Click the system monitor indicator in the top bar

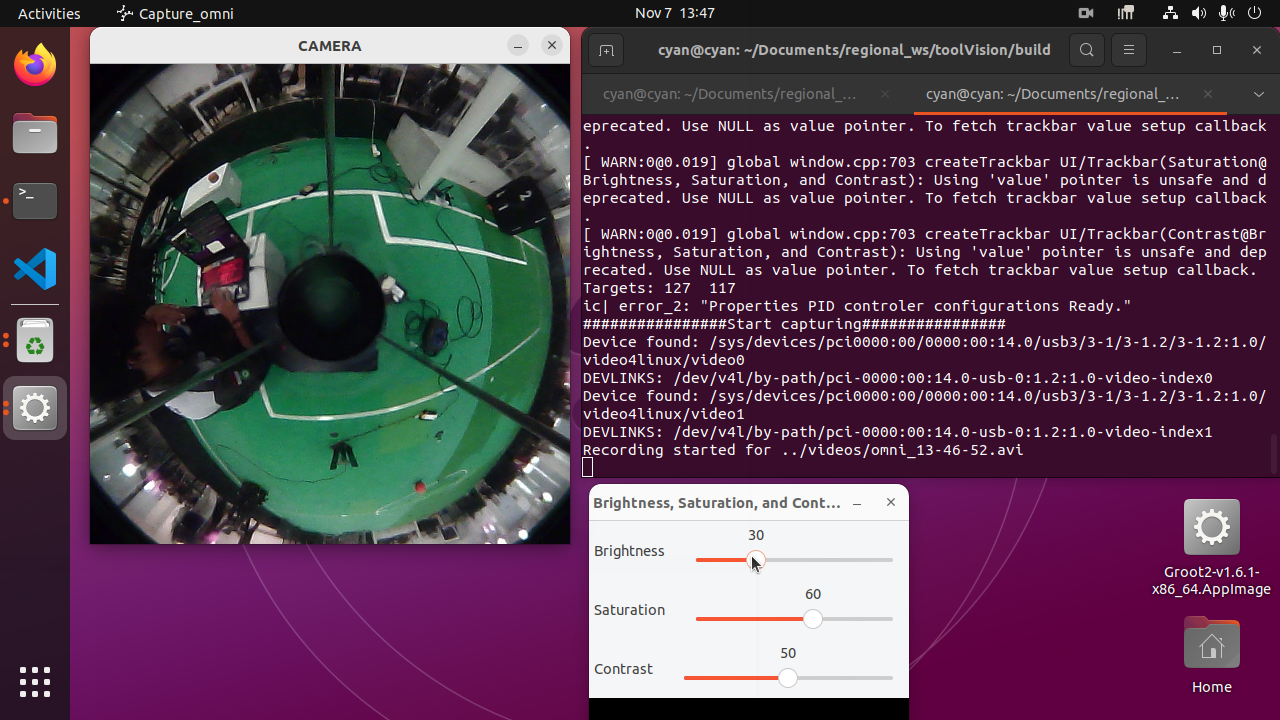(x=1126, y=13)
